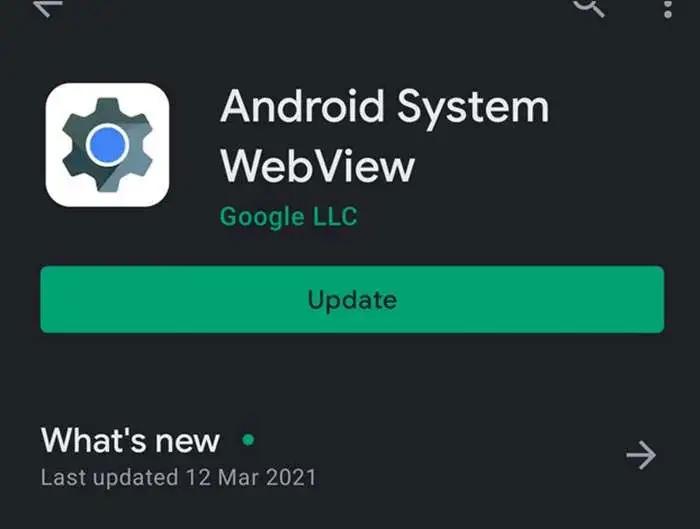
Task: Open What's new details via right arrow
Action: (x=641, y=455)
